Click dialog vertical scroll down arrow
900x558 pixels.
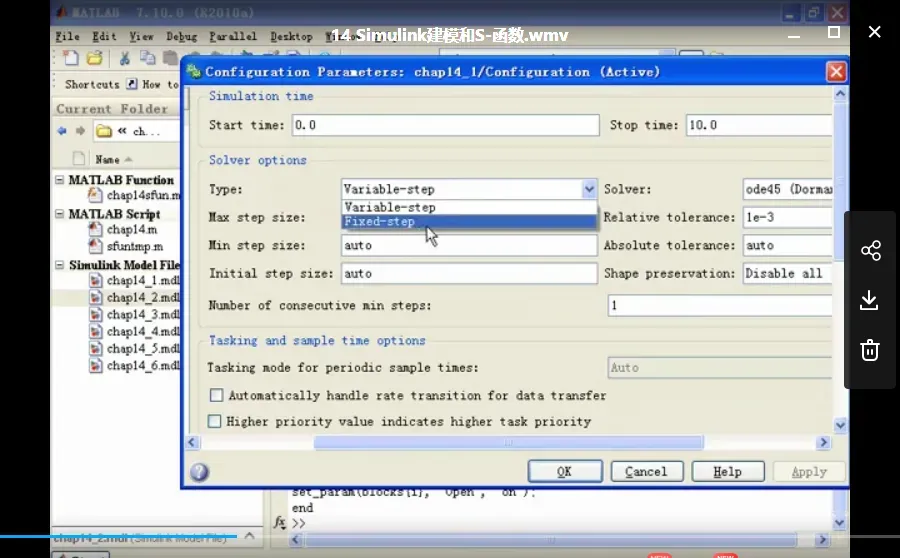(x=840, y=425)
